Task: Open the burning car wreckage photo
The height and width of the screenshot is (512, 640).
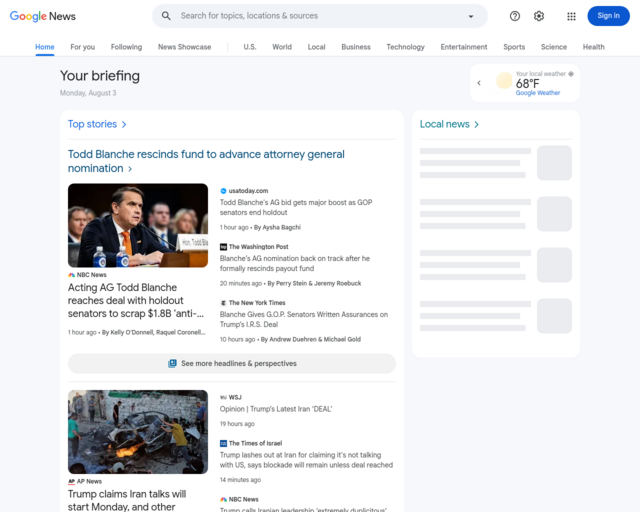Action: pos(138,432)
